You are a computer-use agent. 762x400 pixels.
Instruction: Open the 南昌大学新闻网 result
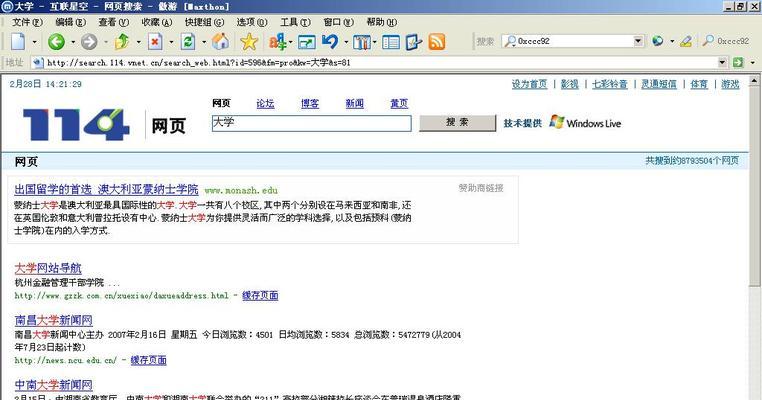(x=53, y=320)
